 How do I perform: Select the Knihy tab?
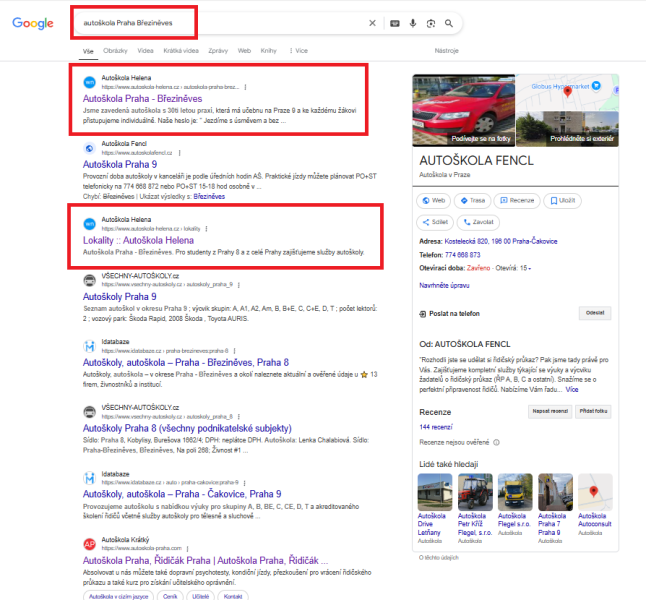tap(269, 51)
